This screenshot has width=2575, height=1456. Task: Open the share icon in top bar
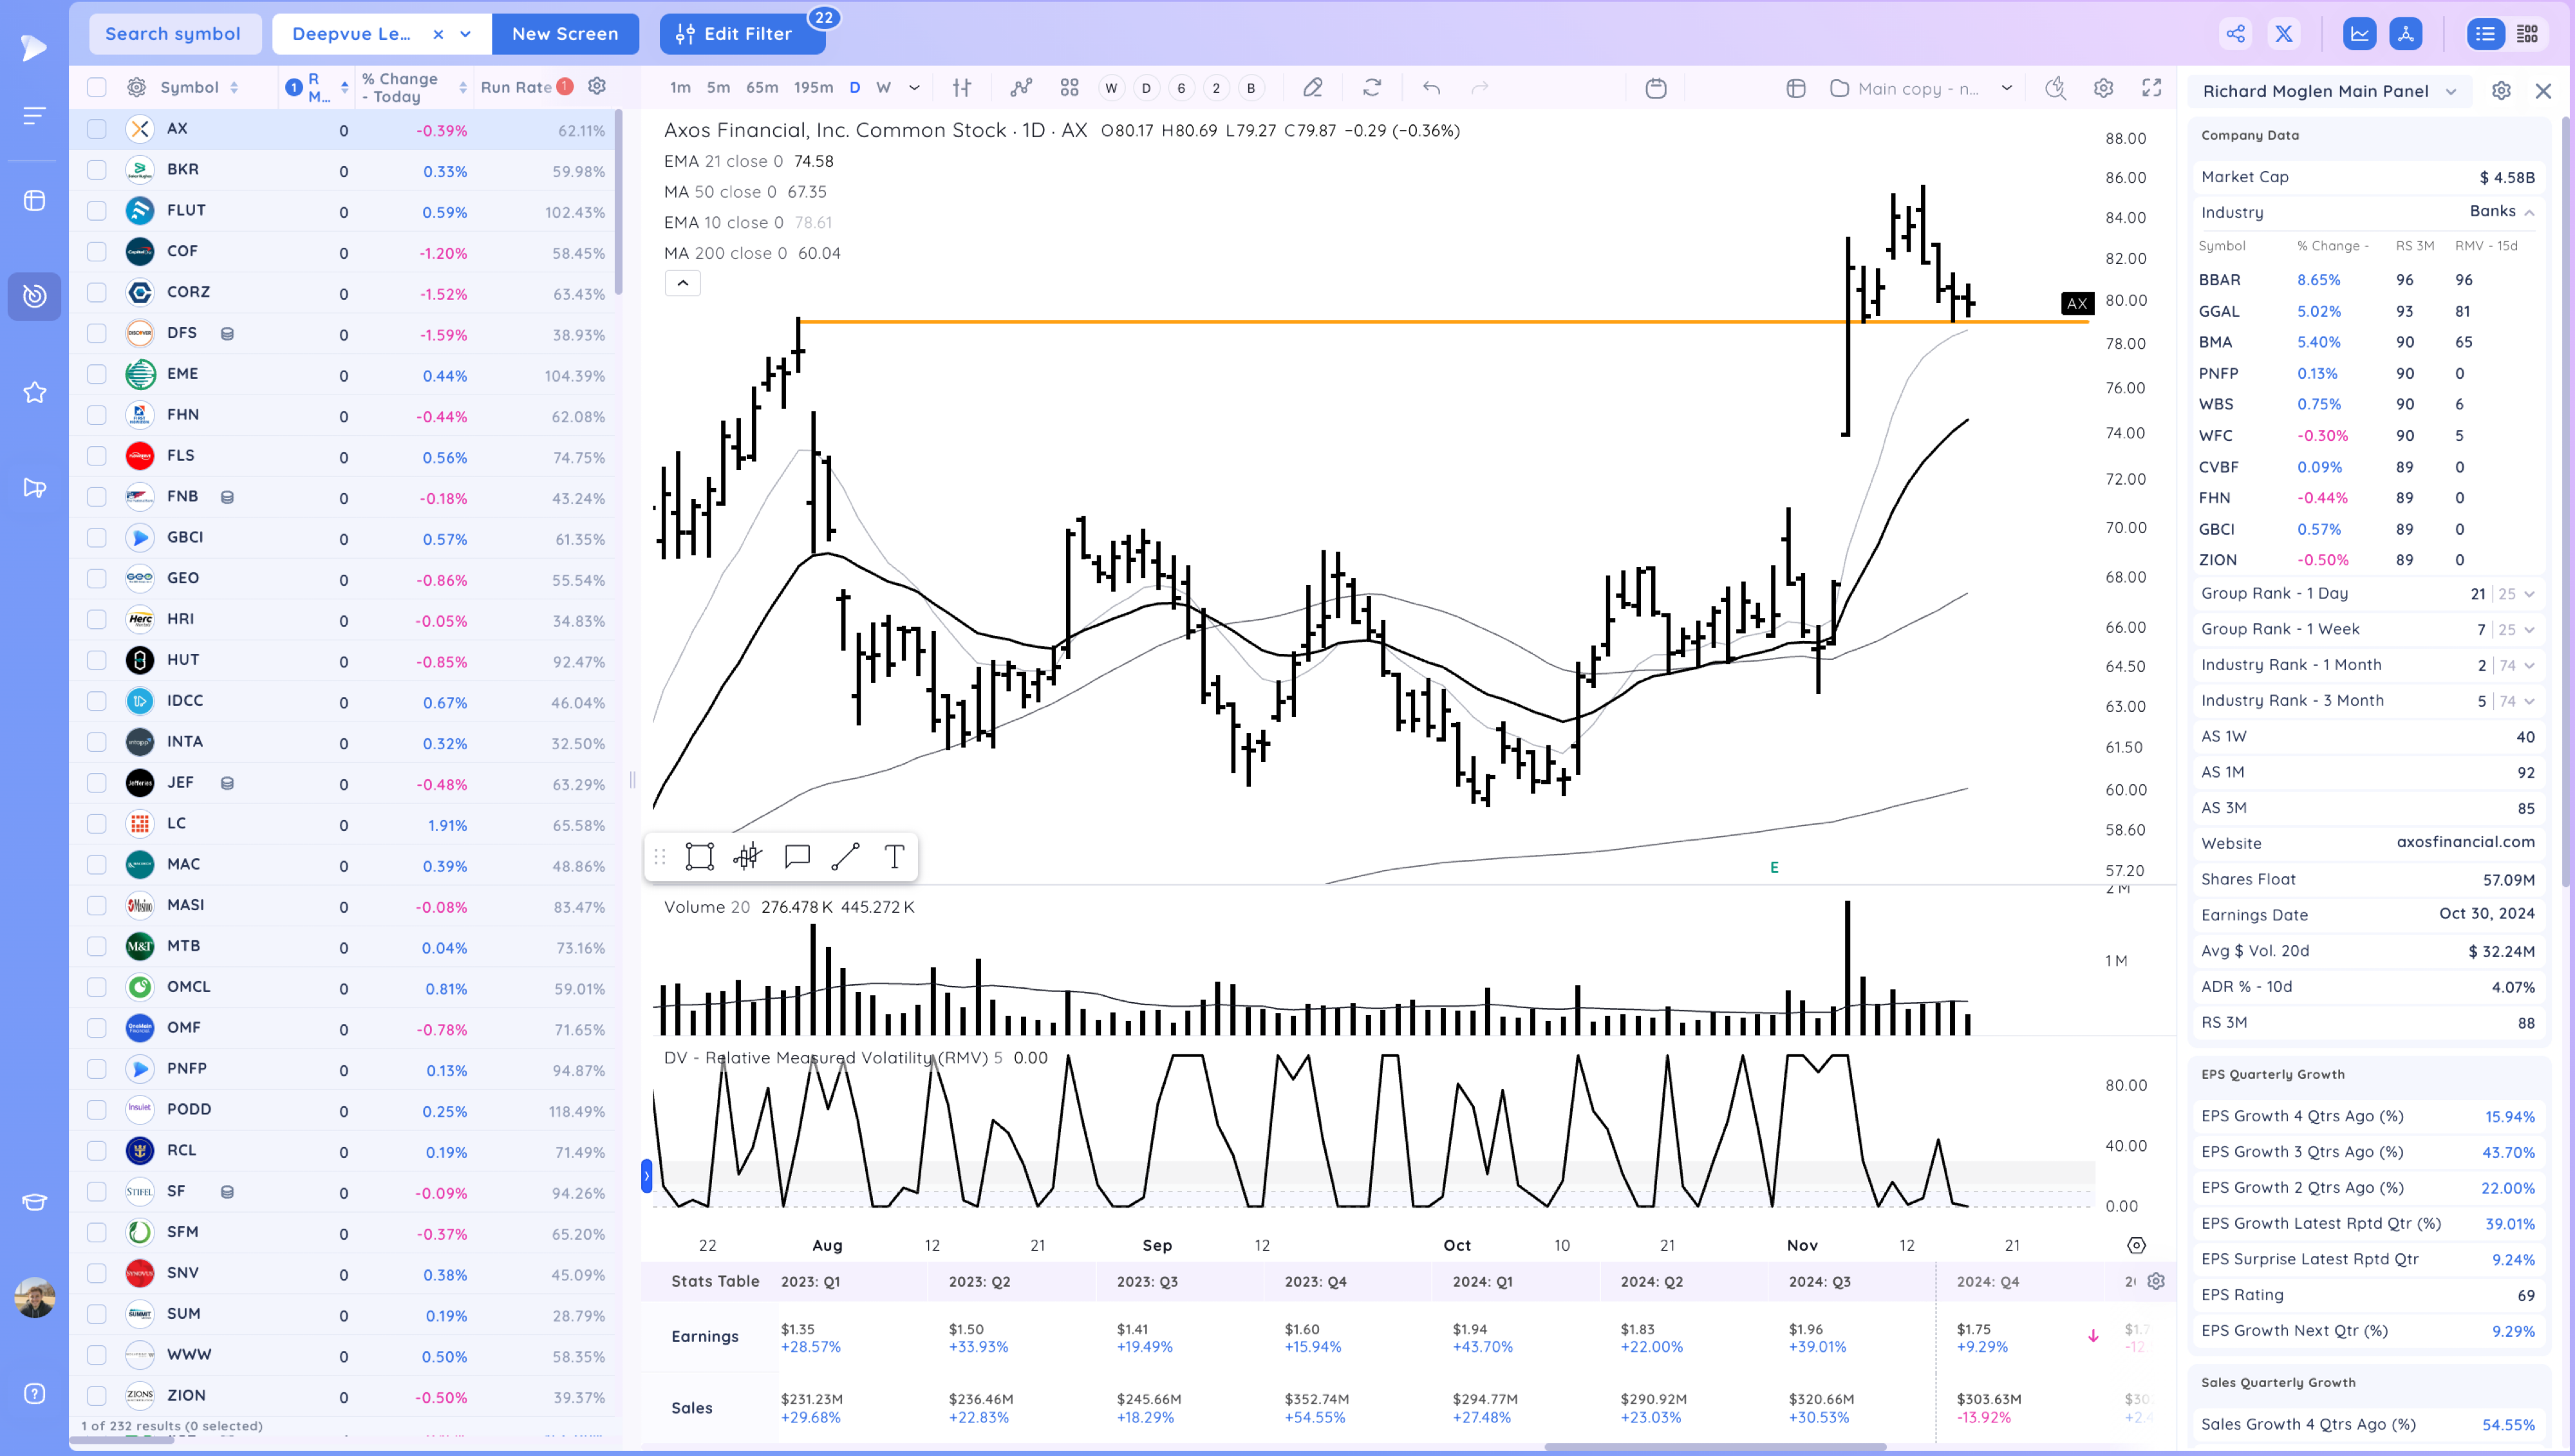point(2235,33)
